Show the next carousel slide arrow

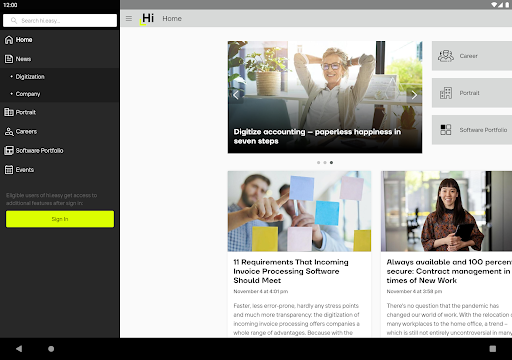point(414,95)
